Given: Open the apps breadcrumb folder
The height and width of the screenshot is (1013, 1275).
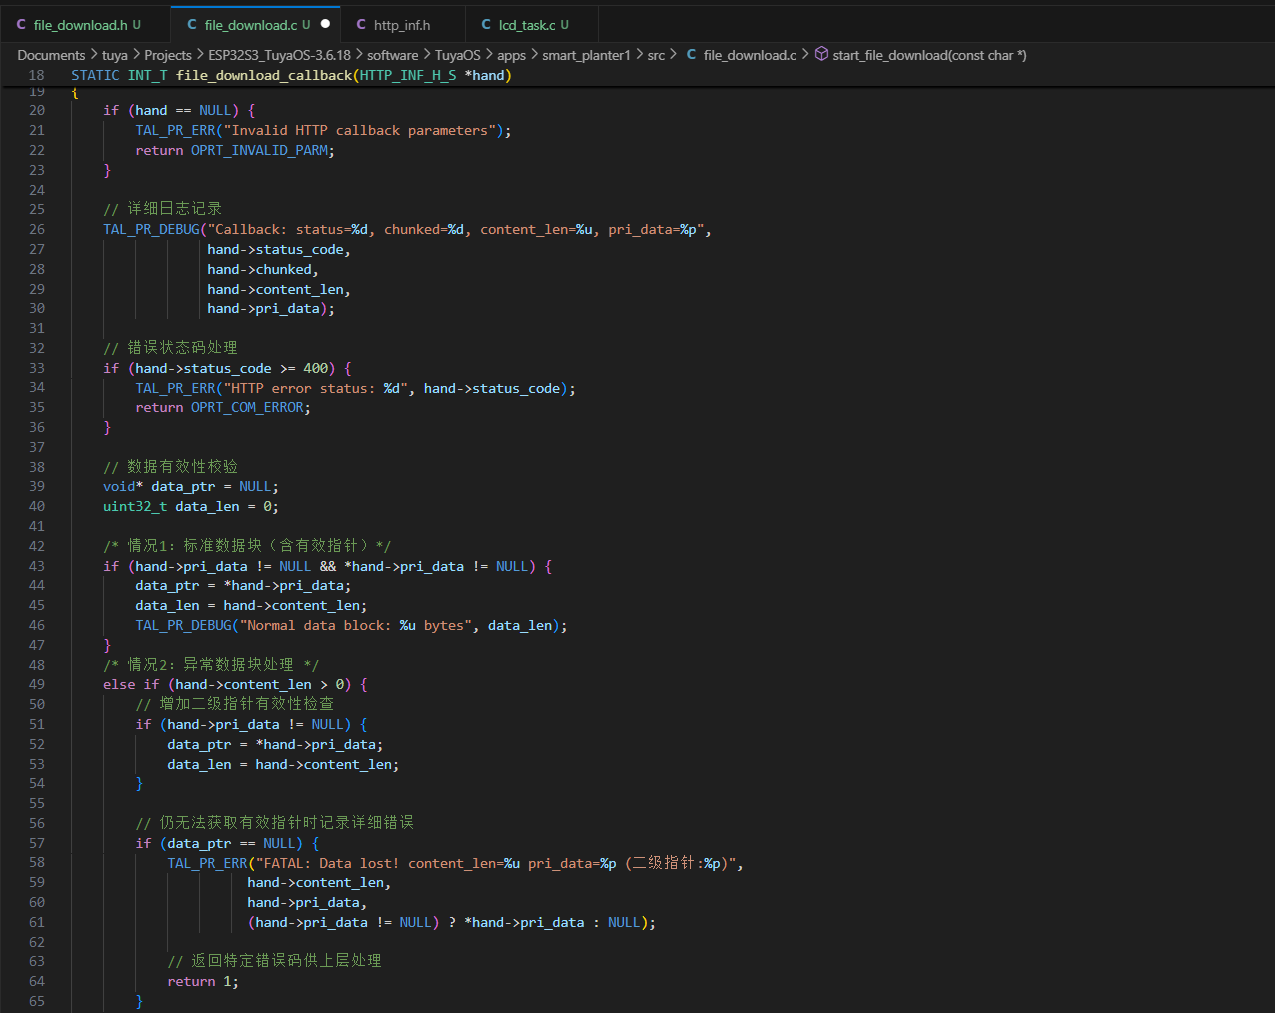Looking at the screenshot, I should (512, 55).
